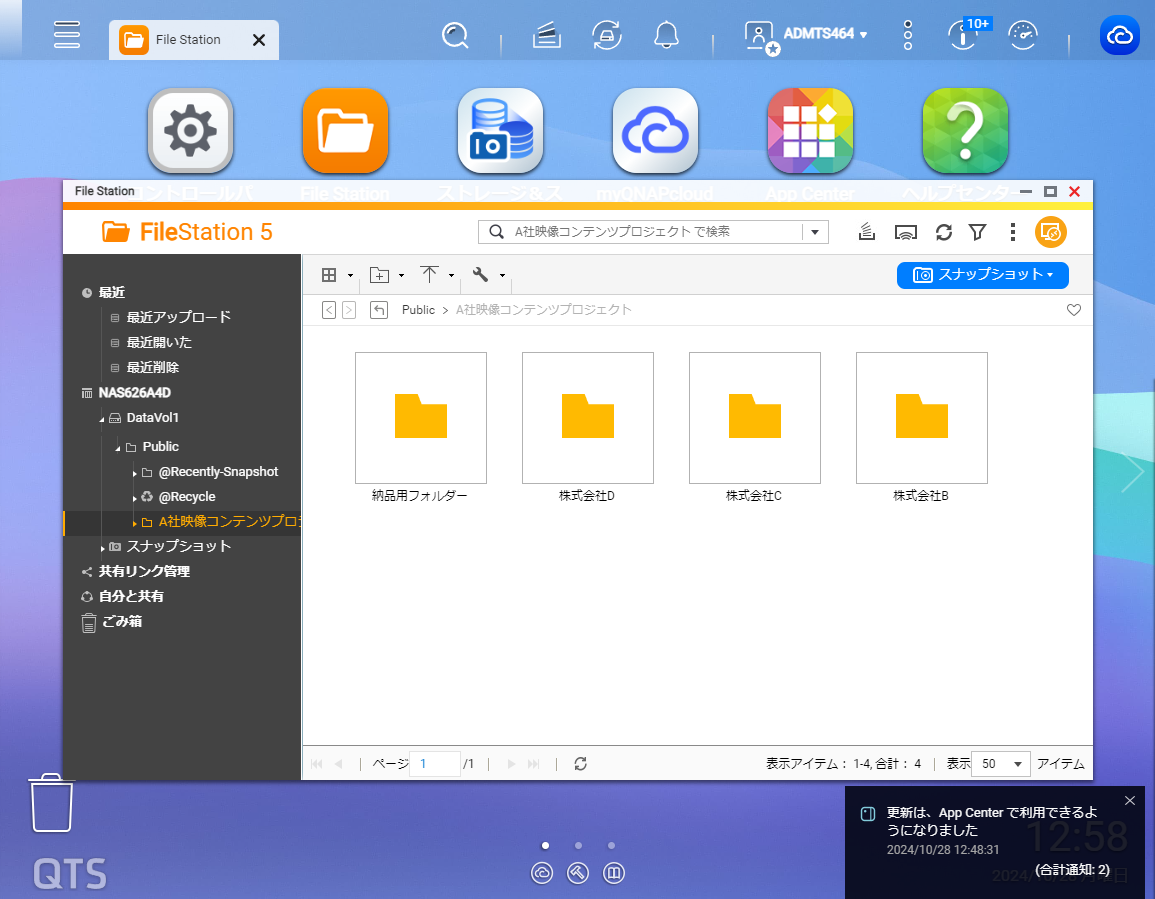The height and width of the screenshot is (899, 1155).
Task: Open the three-dot more options in top bar
Action: [908, 35]
